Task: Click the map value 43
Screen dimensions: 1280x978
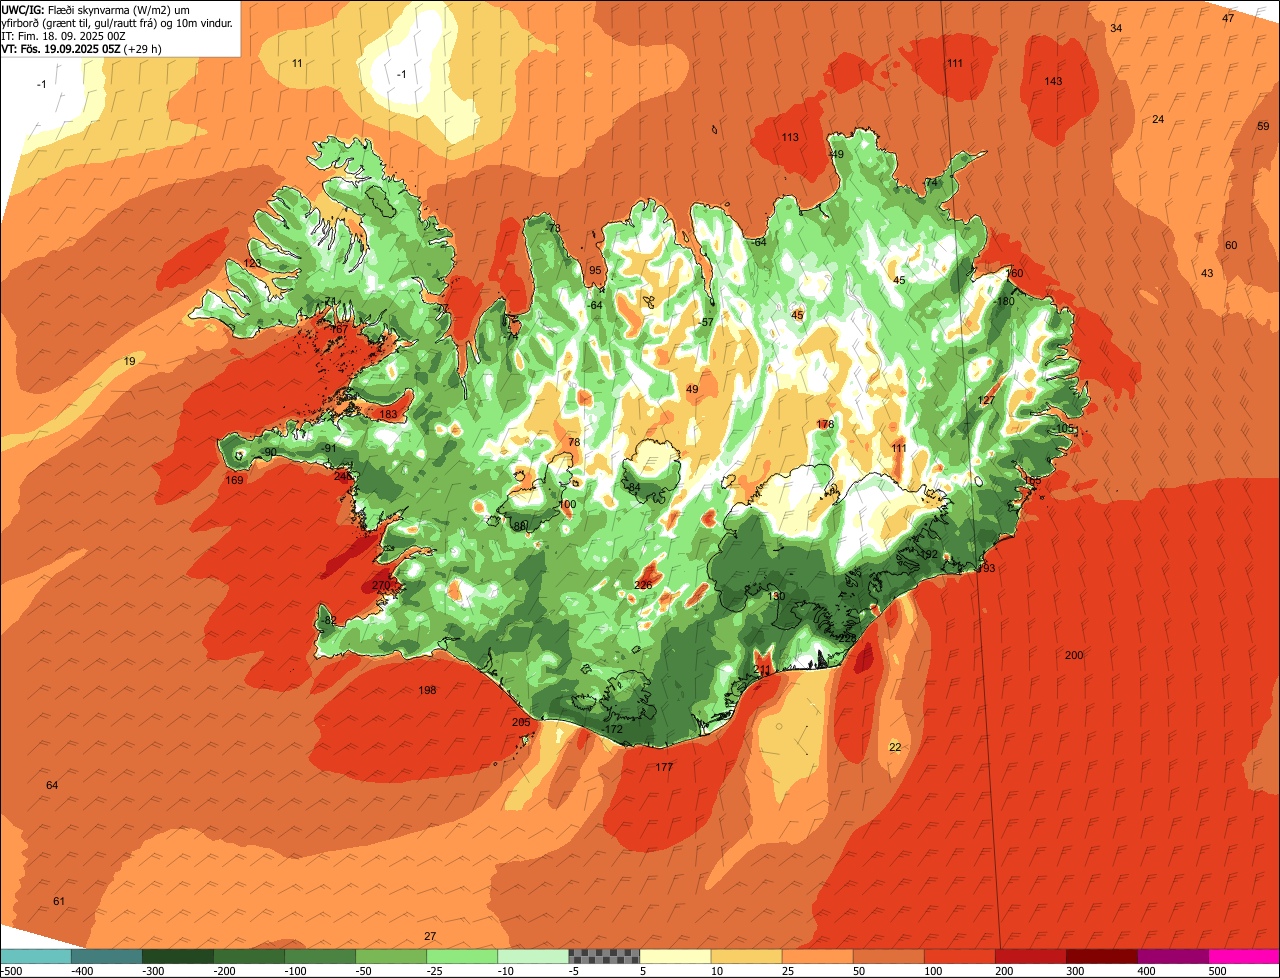Action: (1207, 273)
